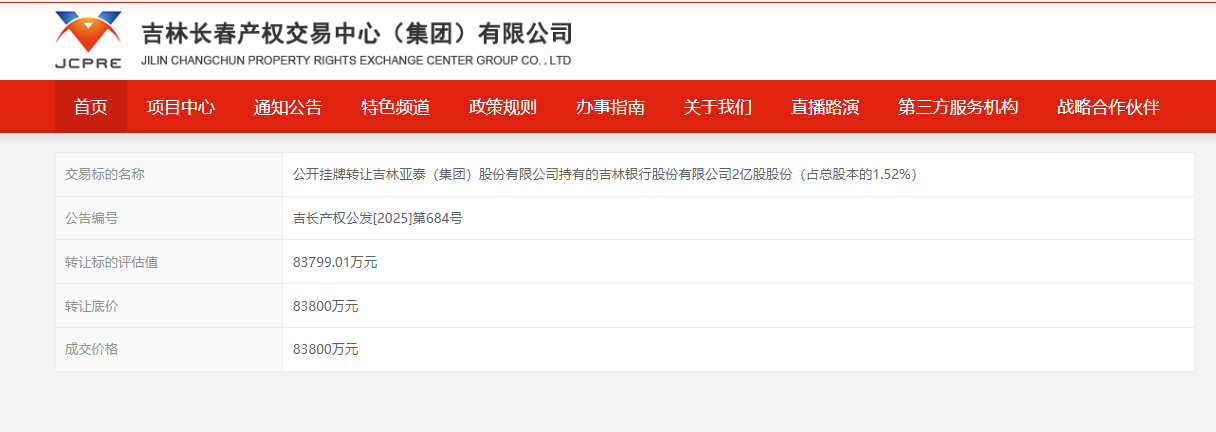Click the English company name subtitle

[x=356, y=60]
